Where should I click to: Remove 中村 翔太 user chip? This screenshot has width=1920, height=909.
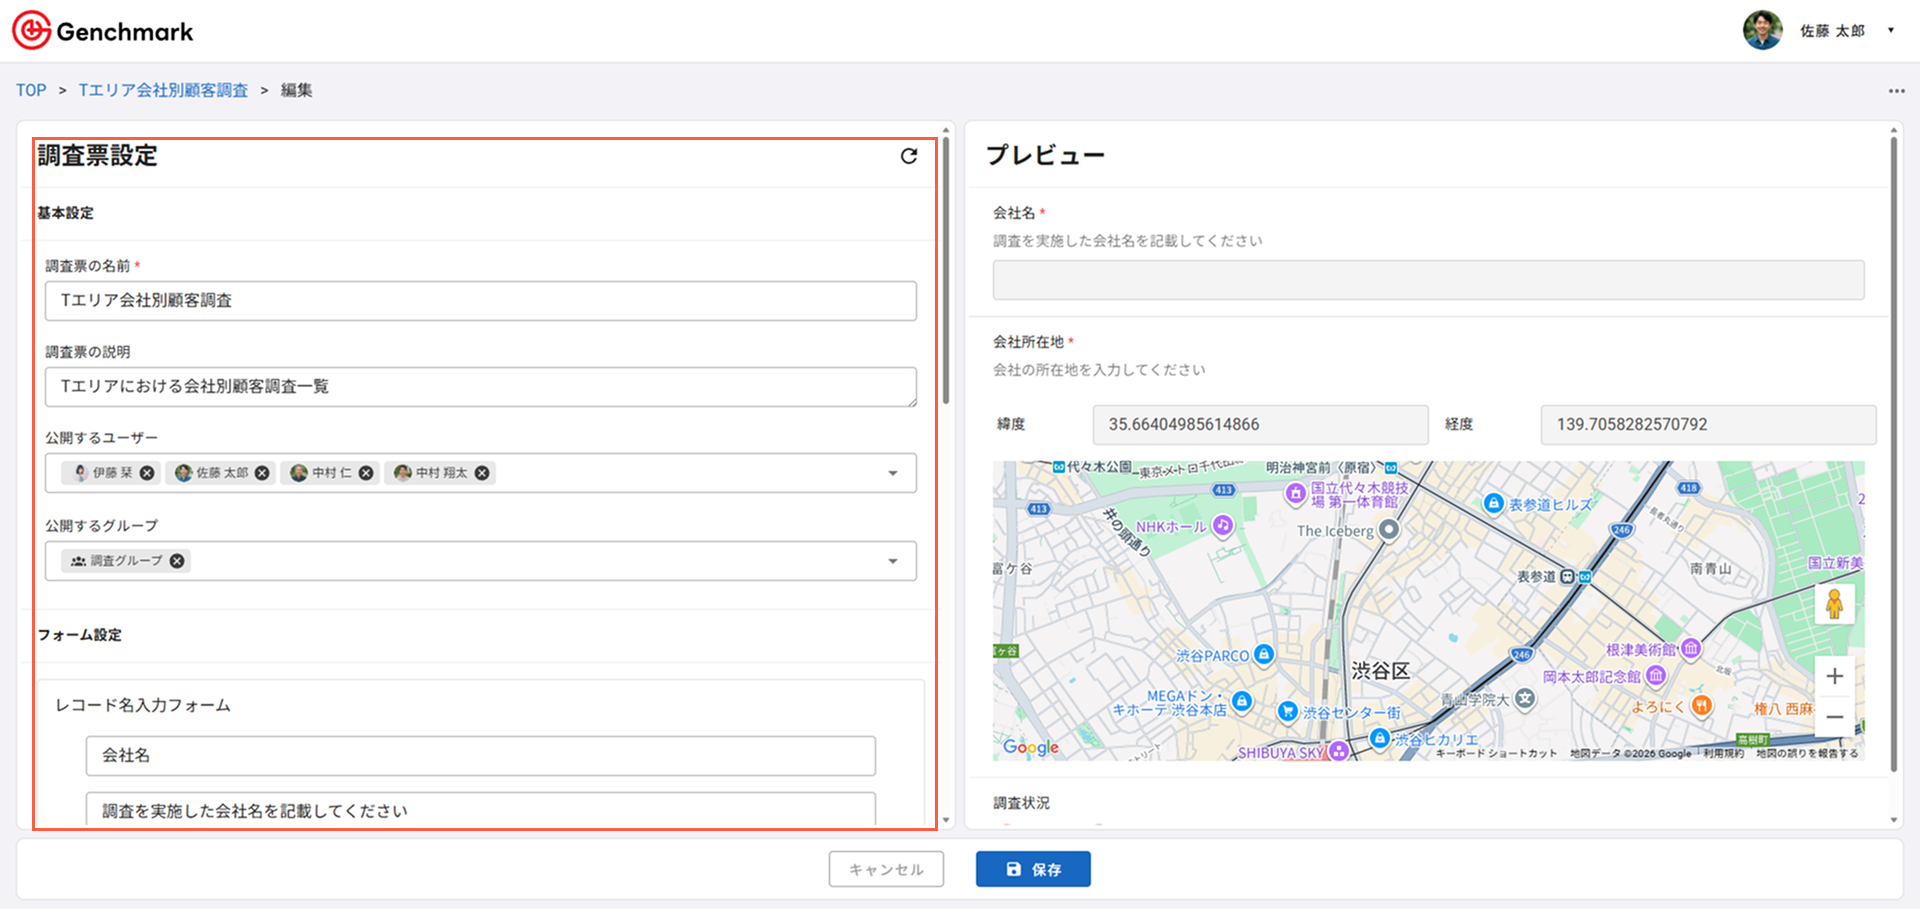482,473
